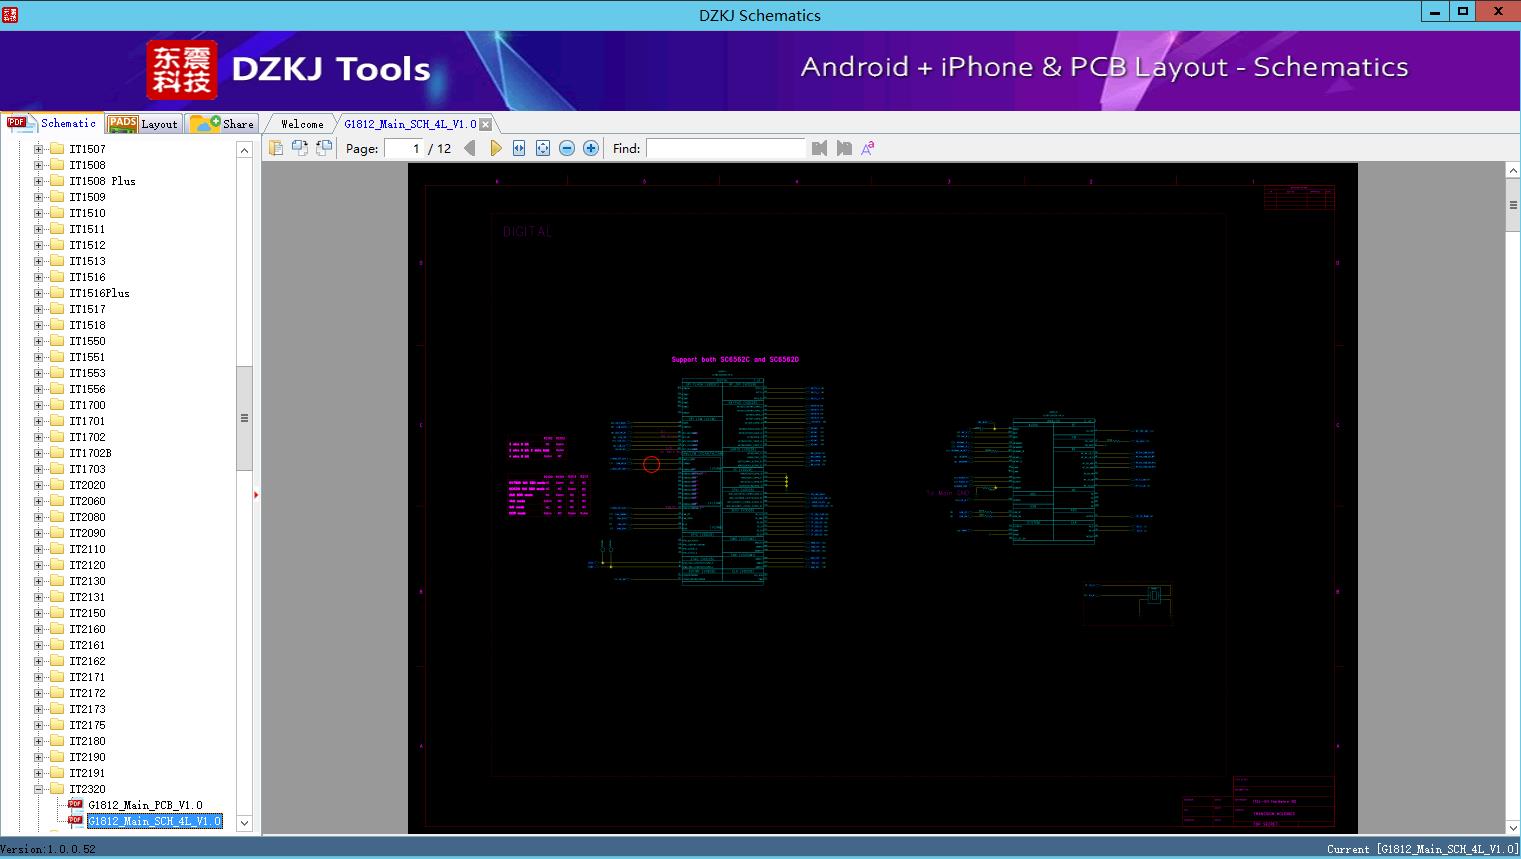Click the find next icon
The height and width of the screenshot is (859, 1521).
pyautogui.click(x=844, y=148)
